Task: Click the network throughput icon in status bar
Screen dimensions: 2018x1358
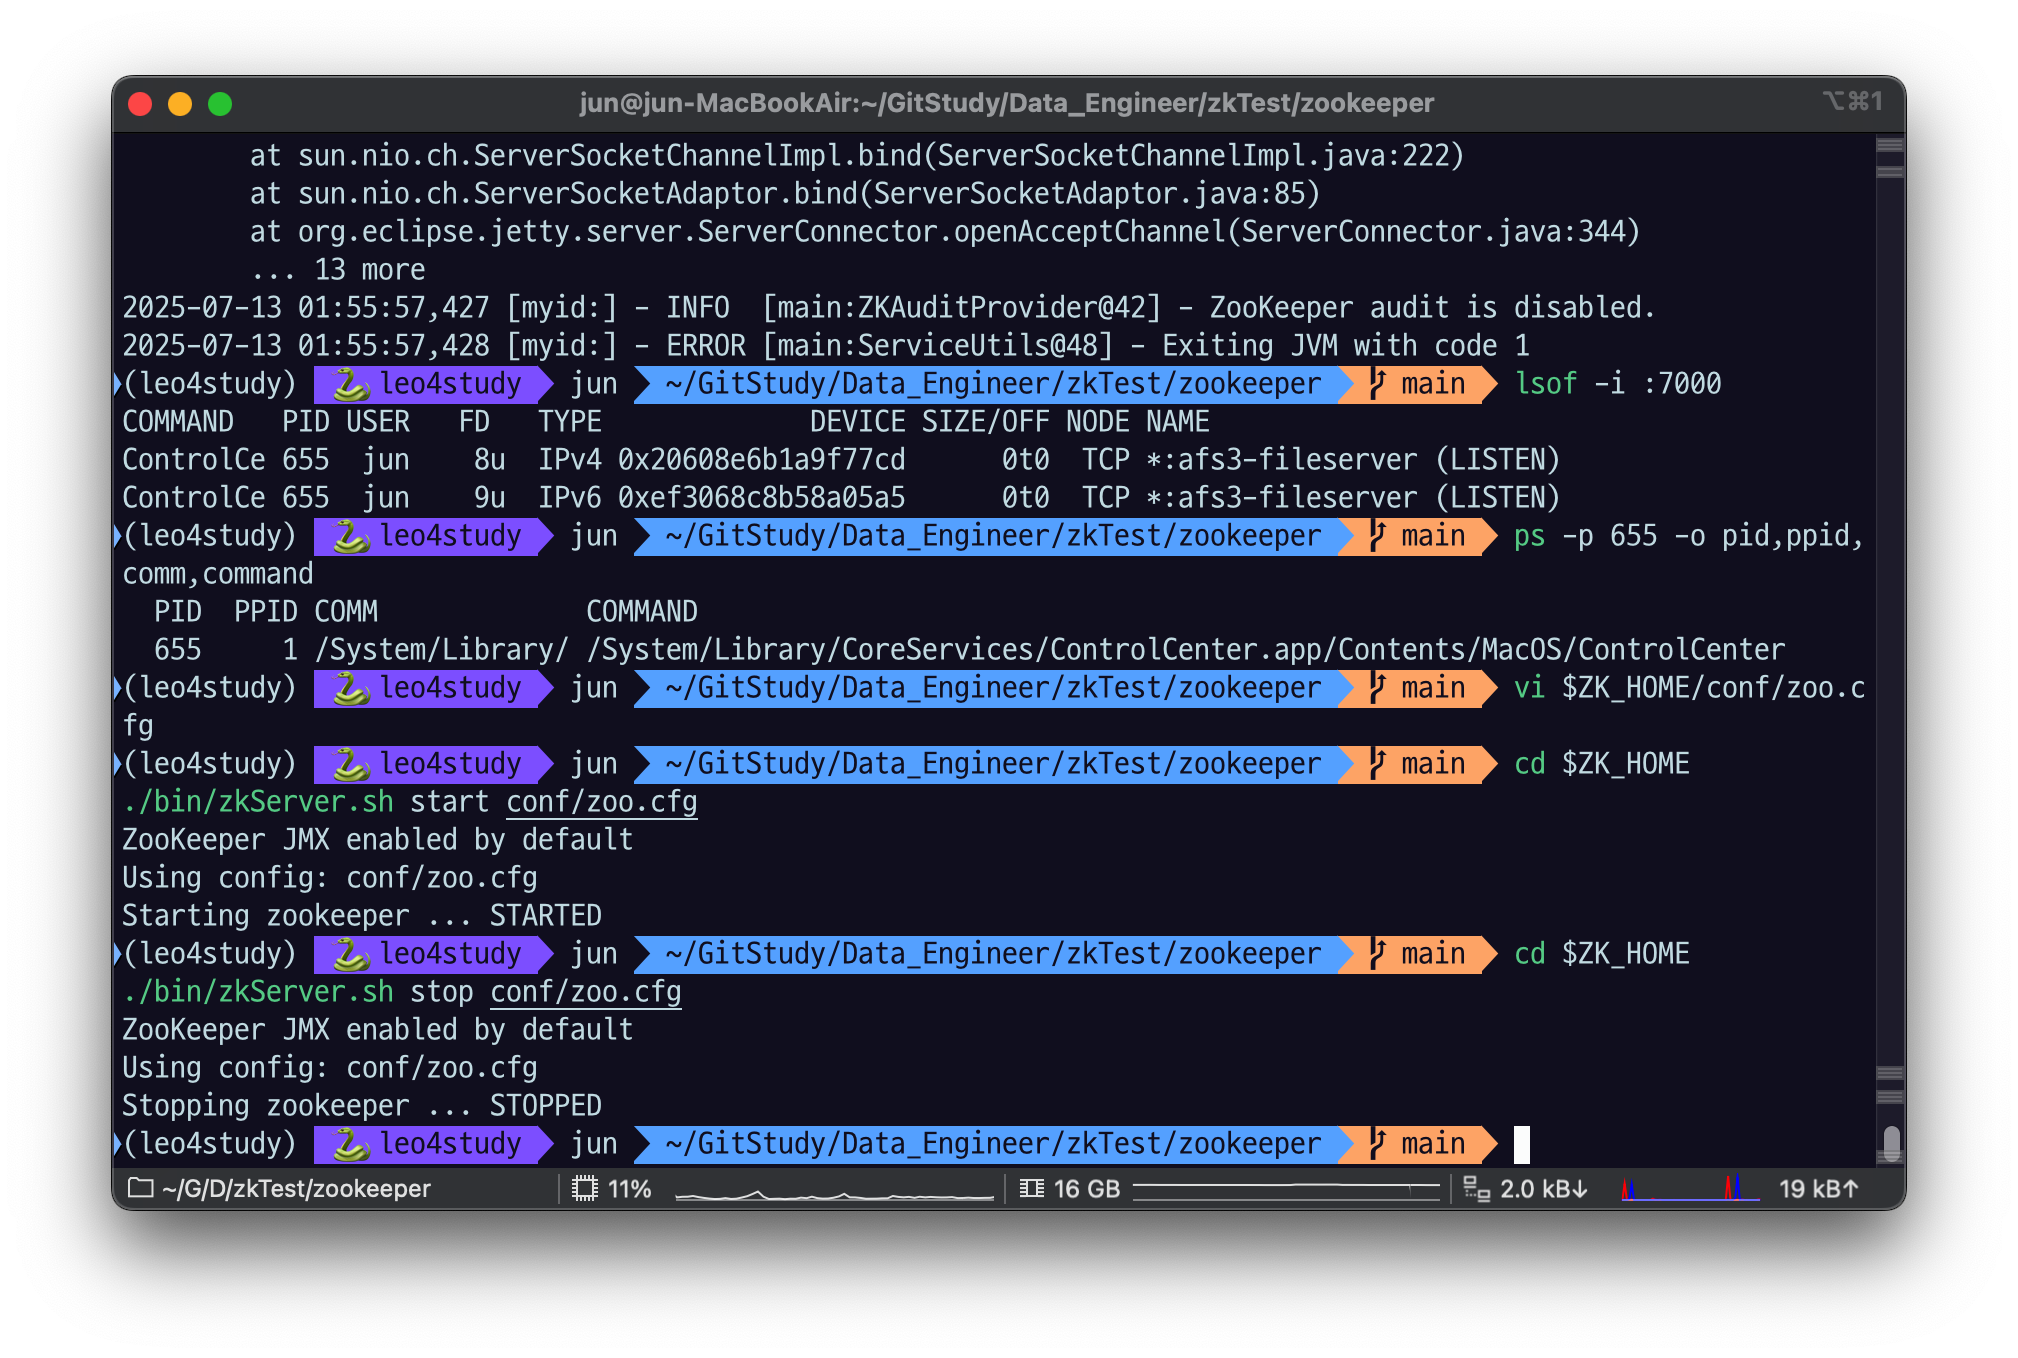Action: tap(1476, 1189)
